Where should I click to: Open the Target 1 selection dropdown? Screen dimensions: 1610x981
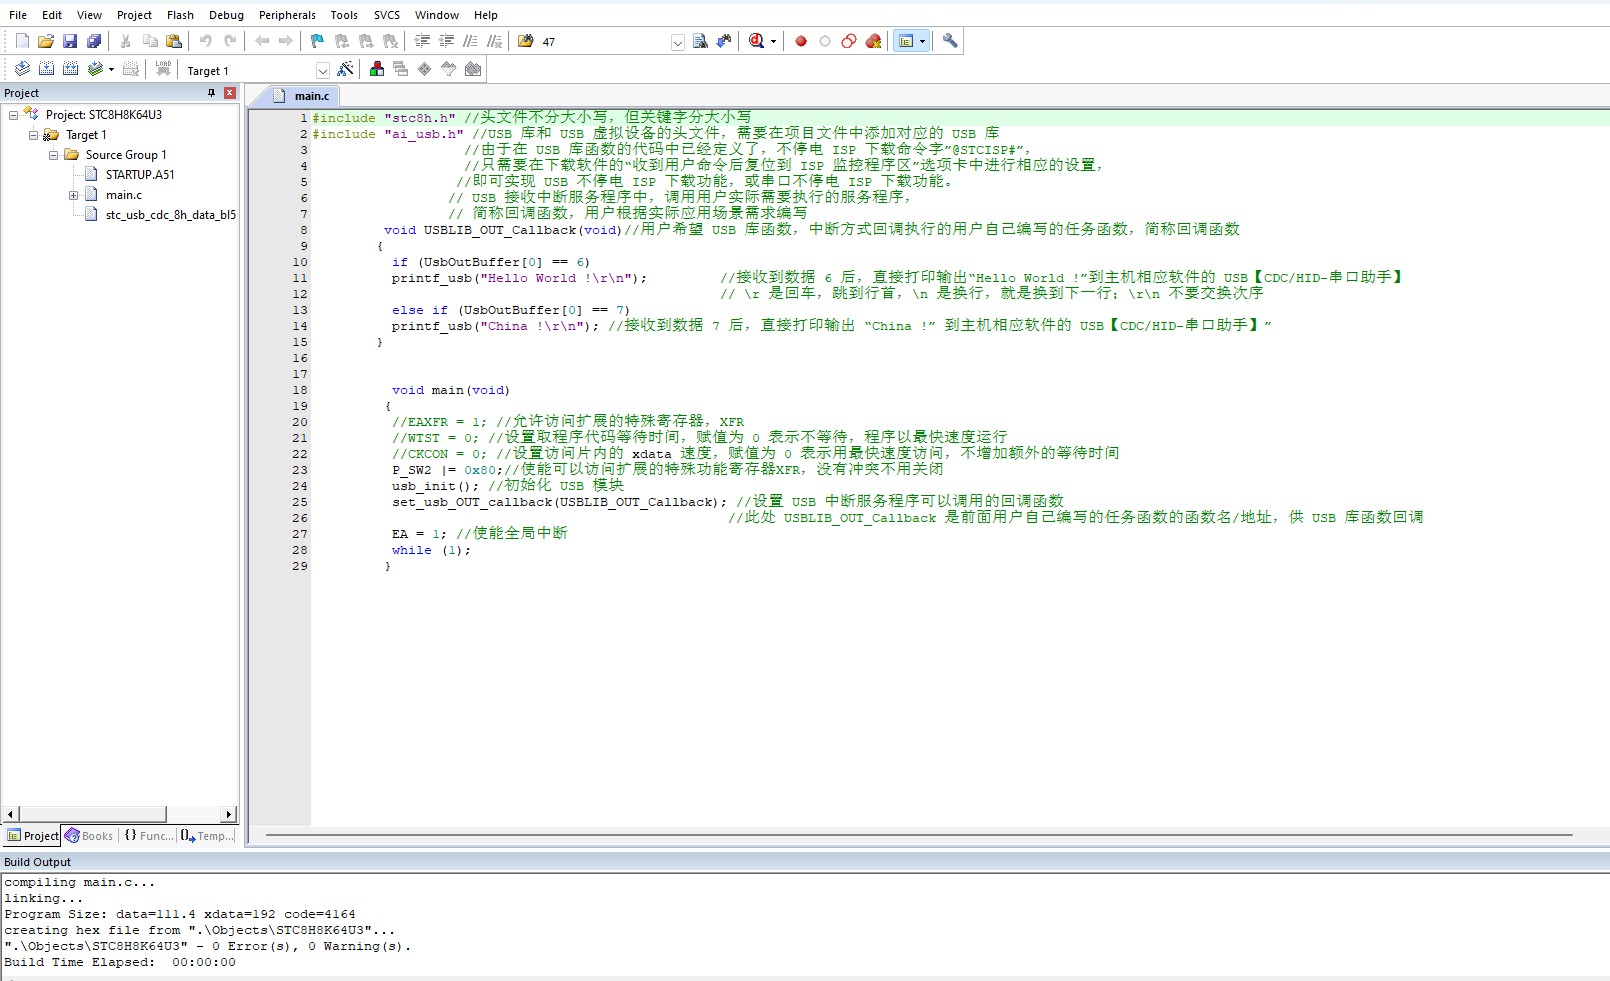[x=322, y=70]
